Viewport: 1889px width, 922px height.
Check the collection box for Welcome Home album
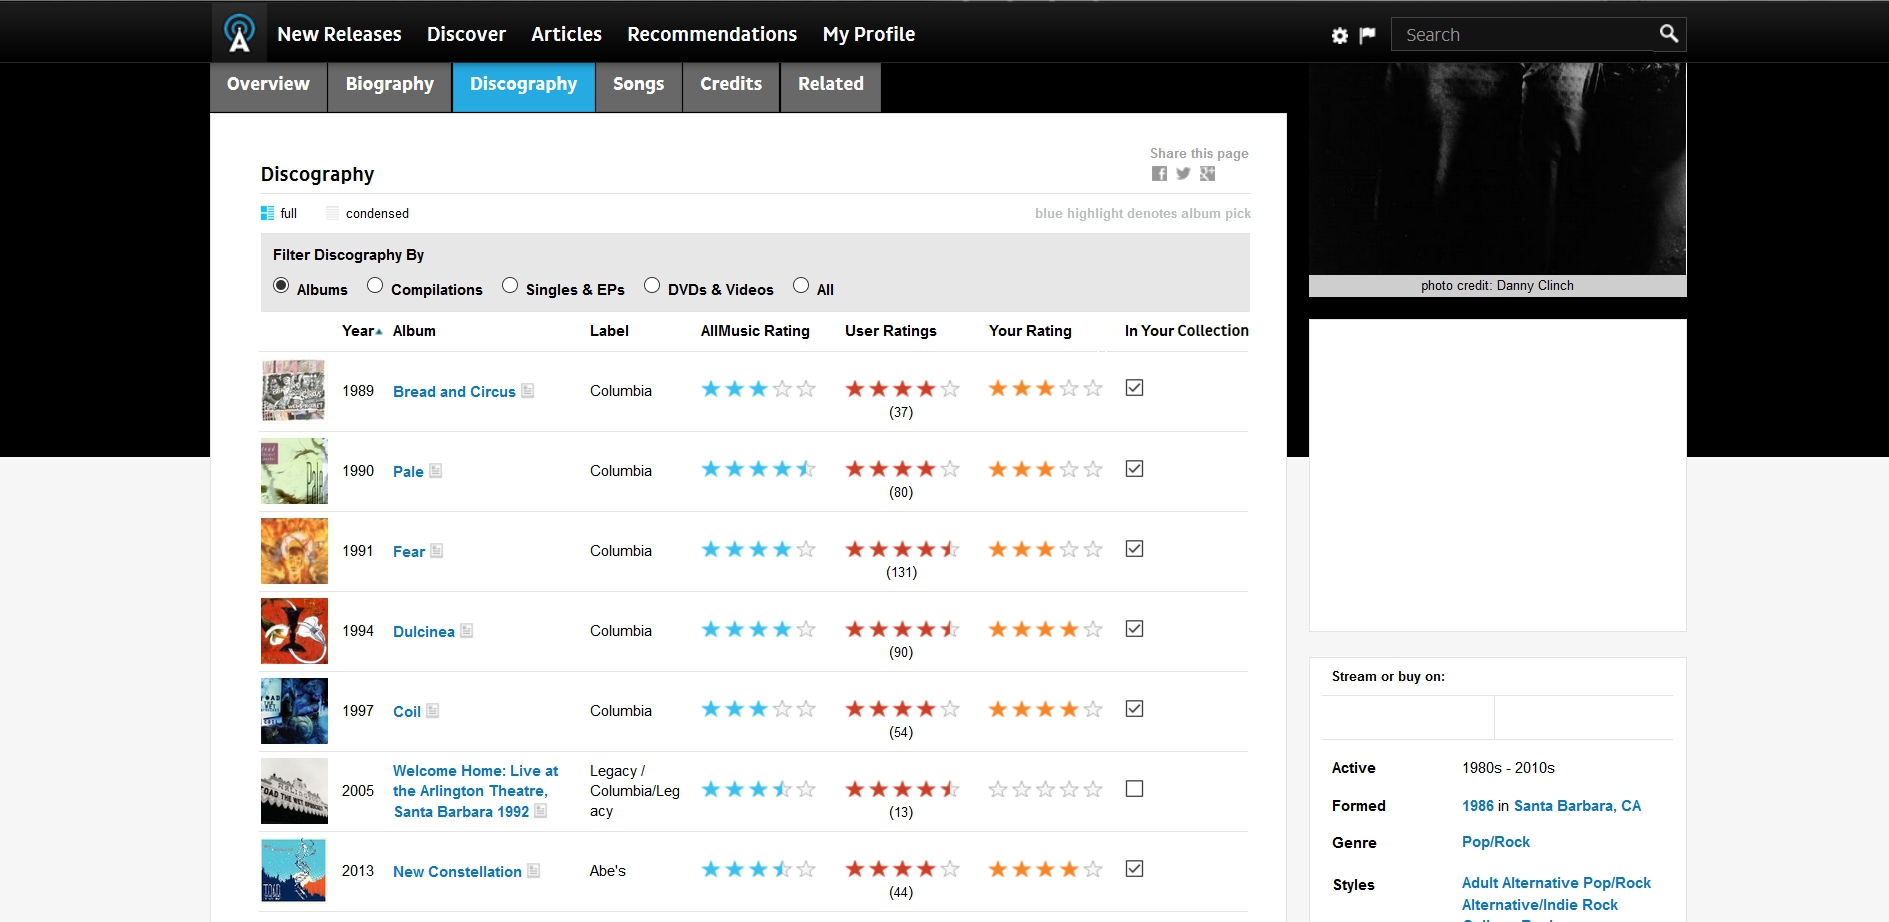click(x=1134, y=789)
